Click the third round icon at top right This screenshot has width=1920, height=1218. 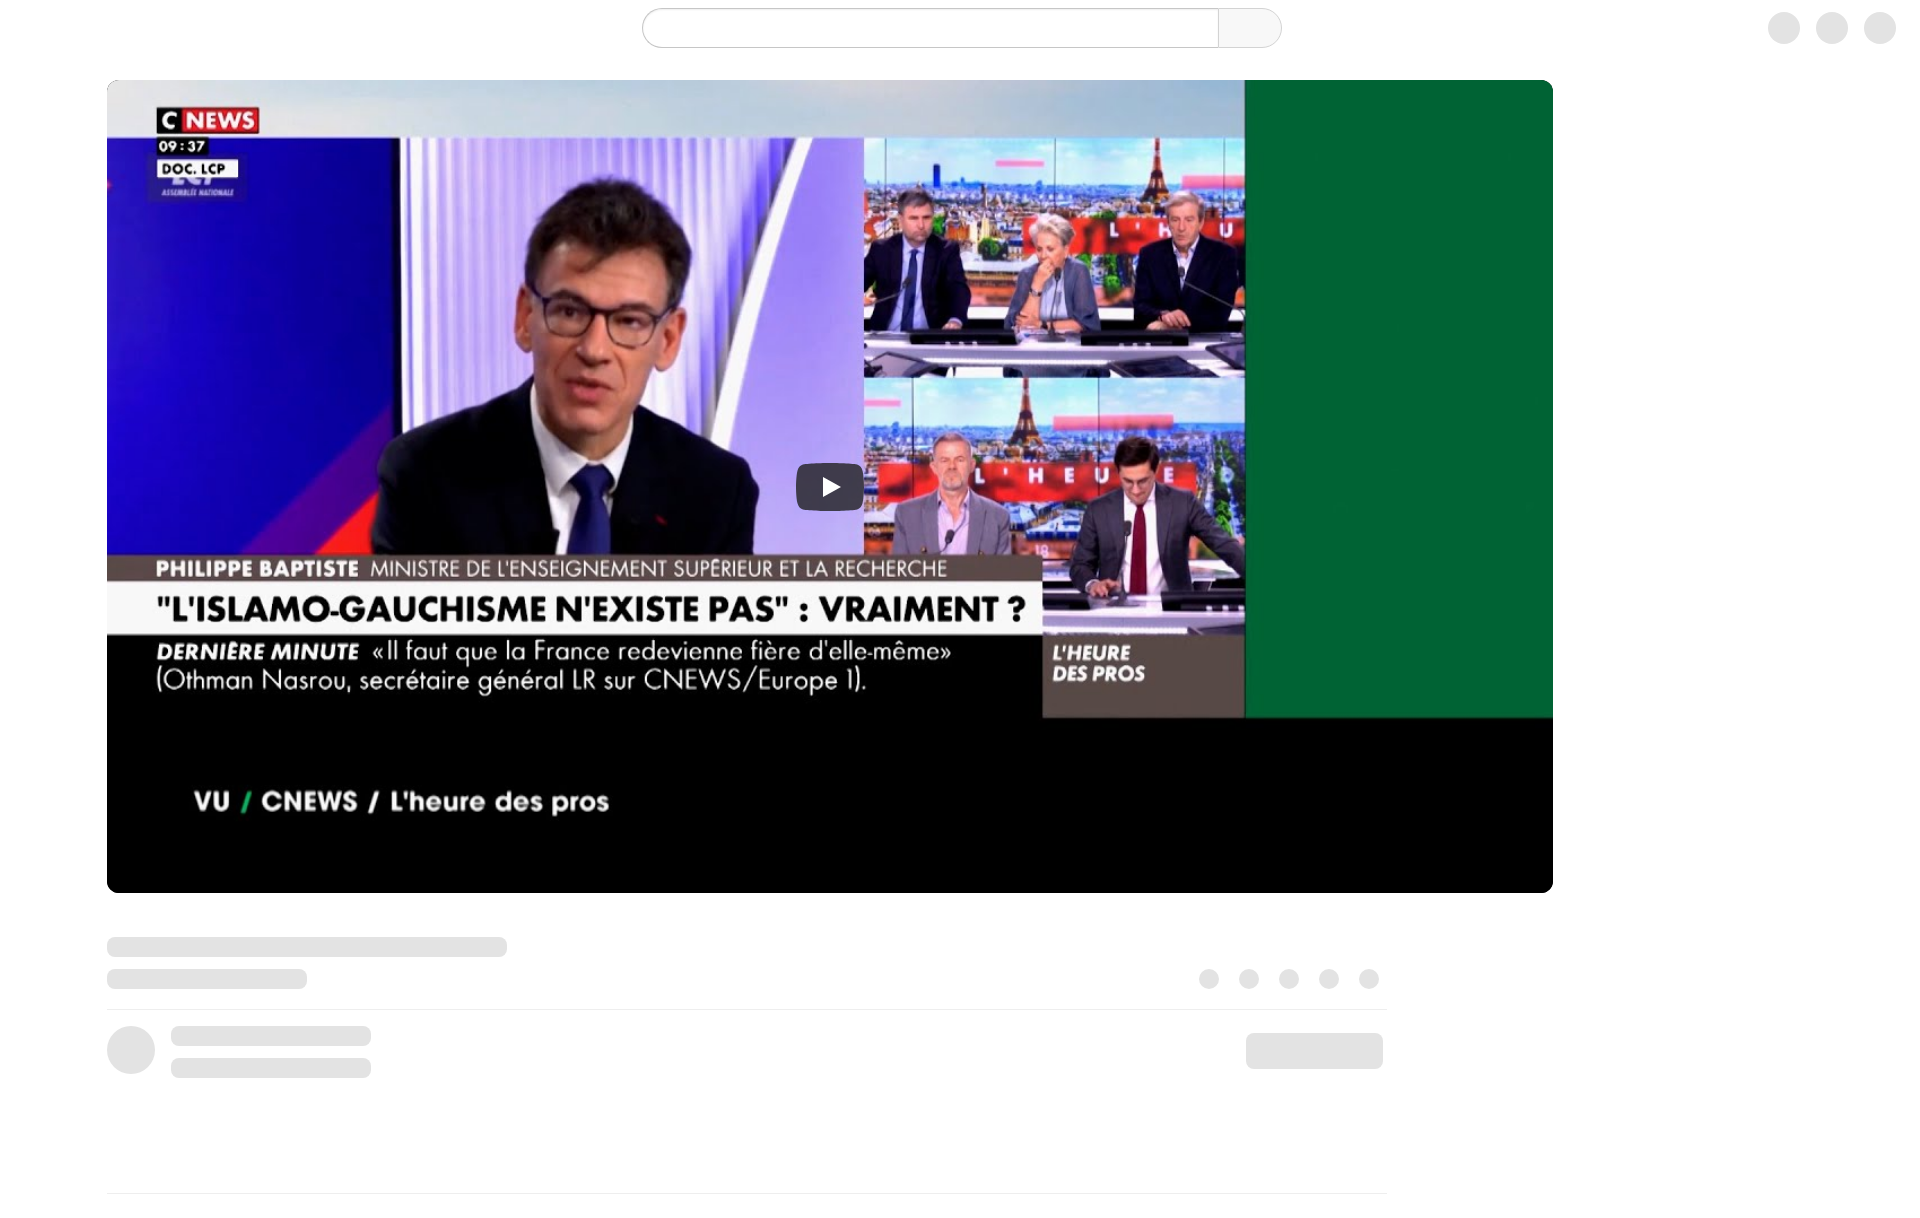point(1880,28)
